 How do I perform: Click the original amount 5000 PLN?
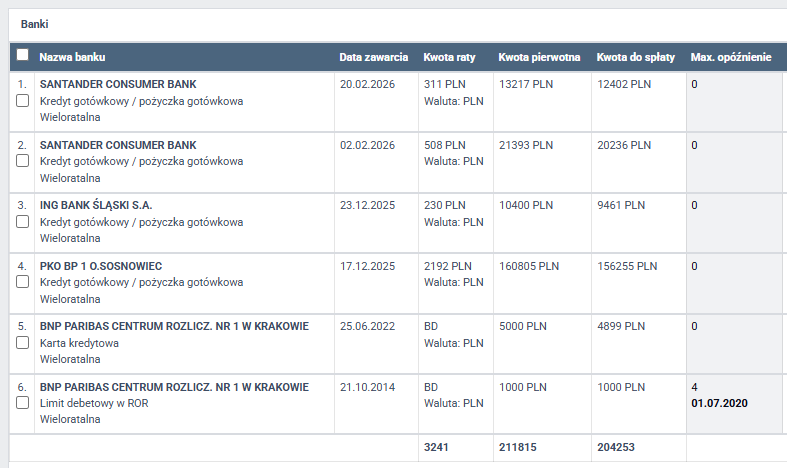523,326
